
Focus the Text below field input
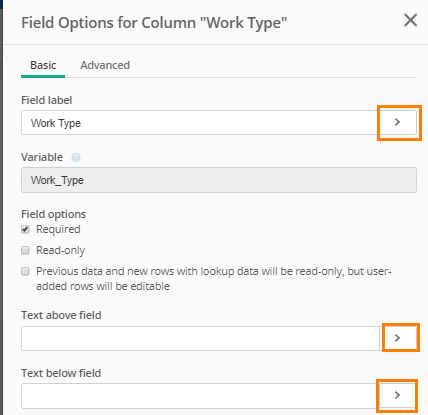(200, 396)
